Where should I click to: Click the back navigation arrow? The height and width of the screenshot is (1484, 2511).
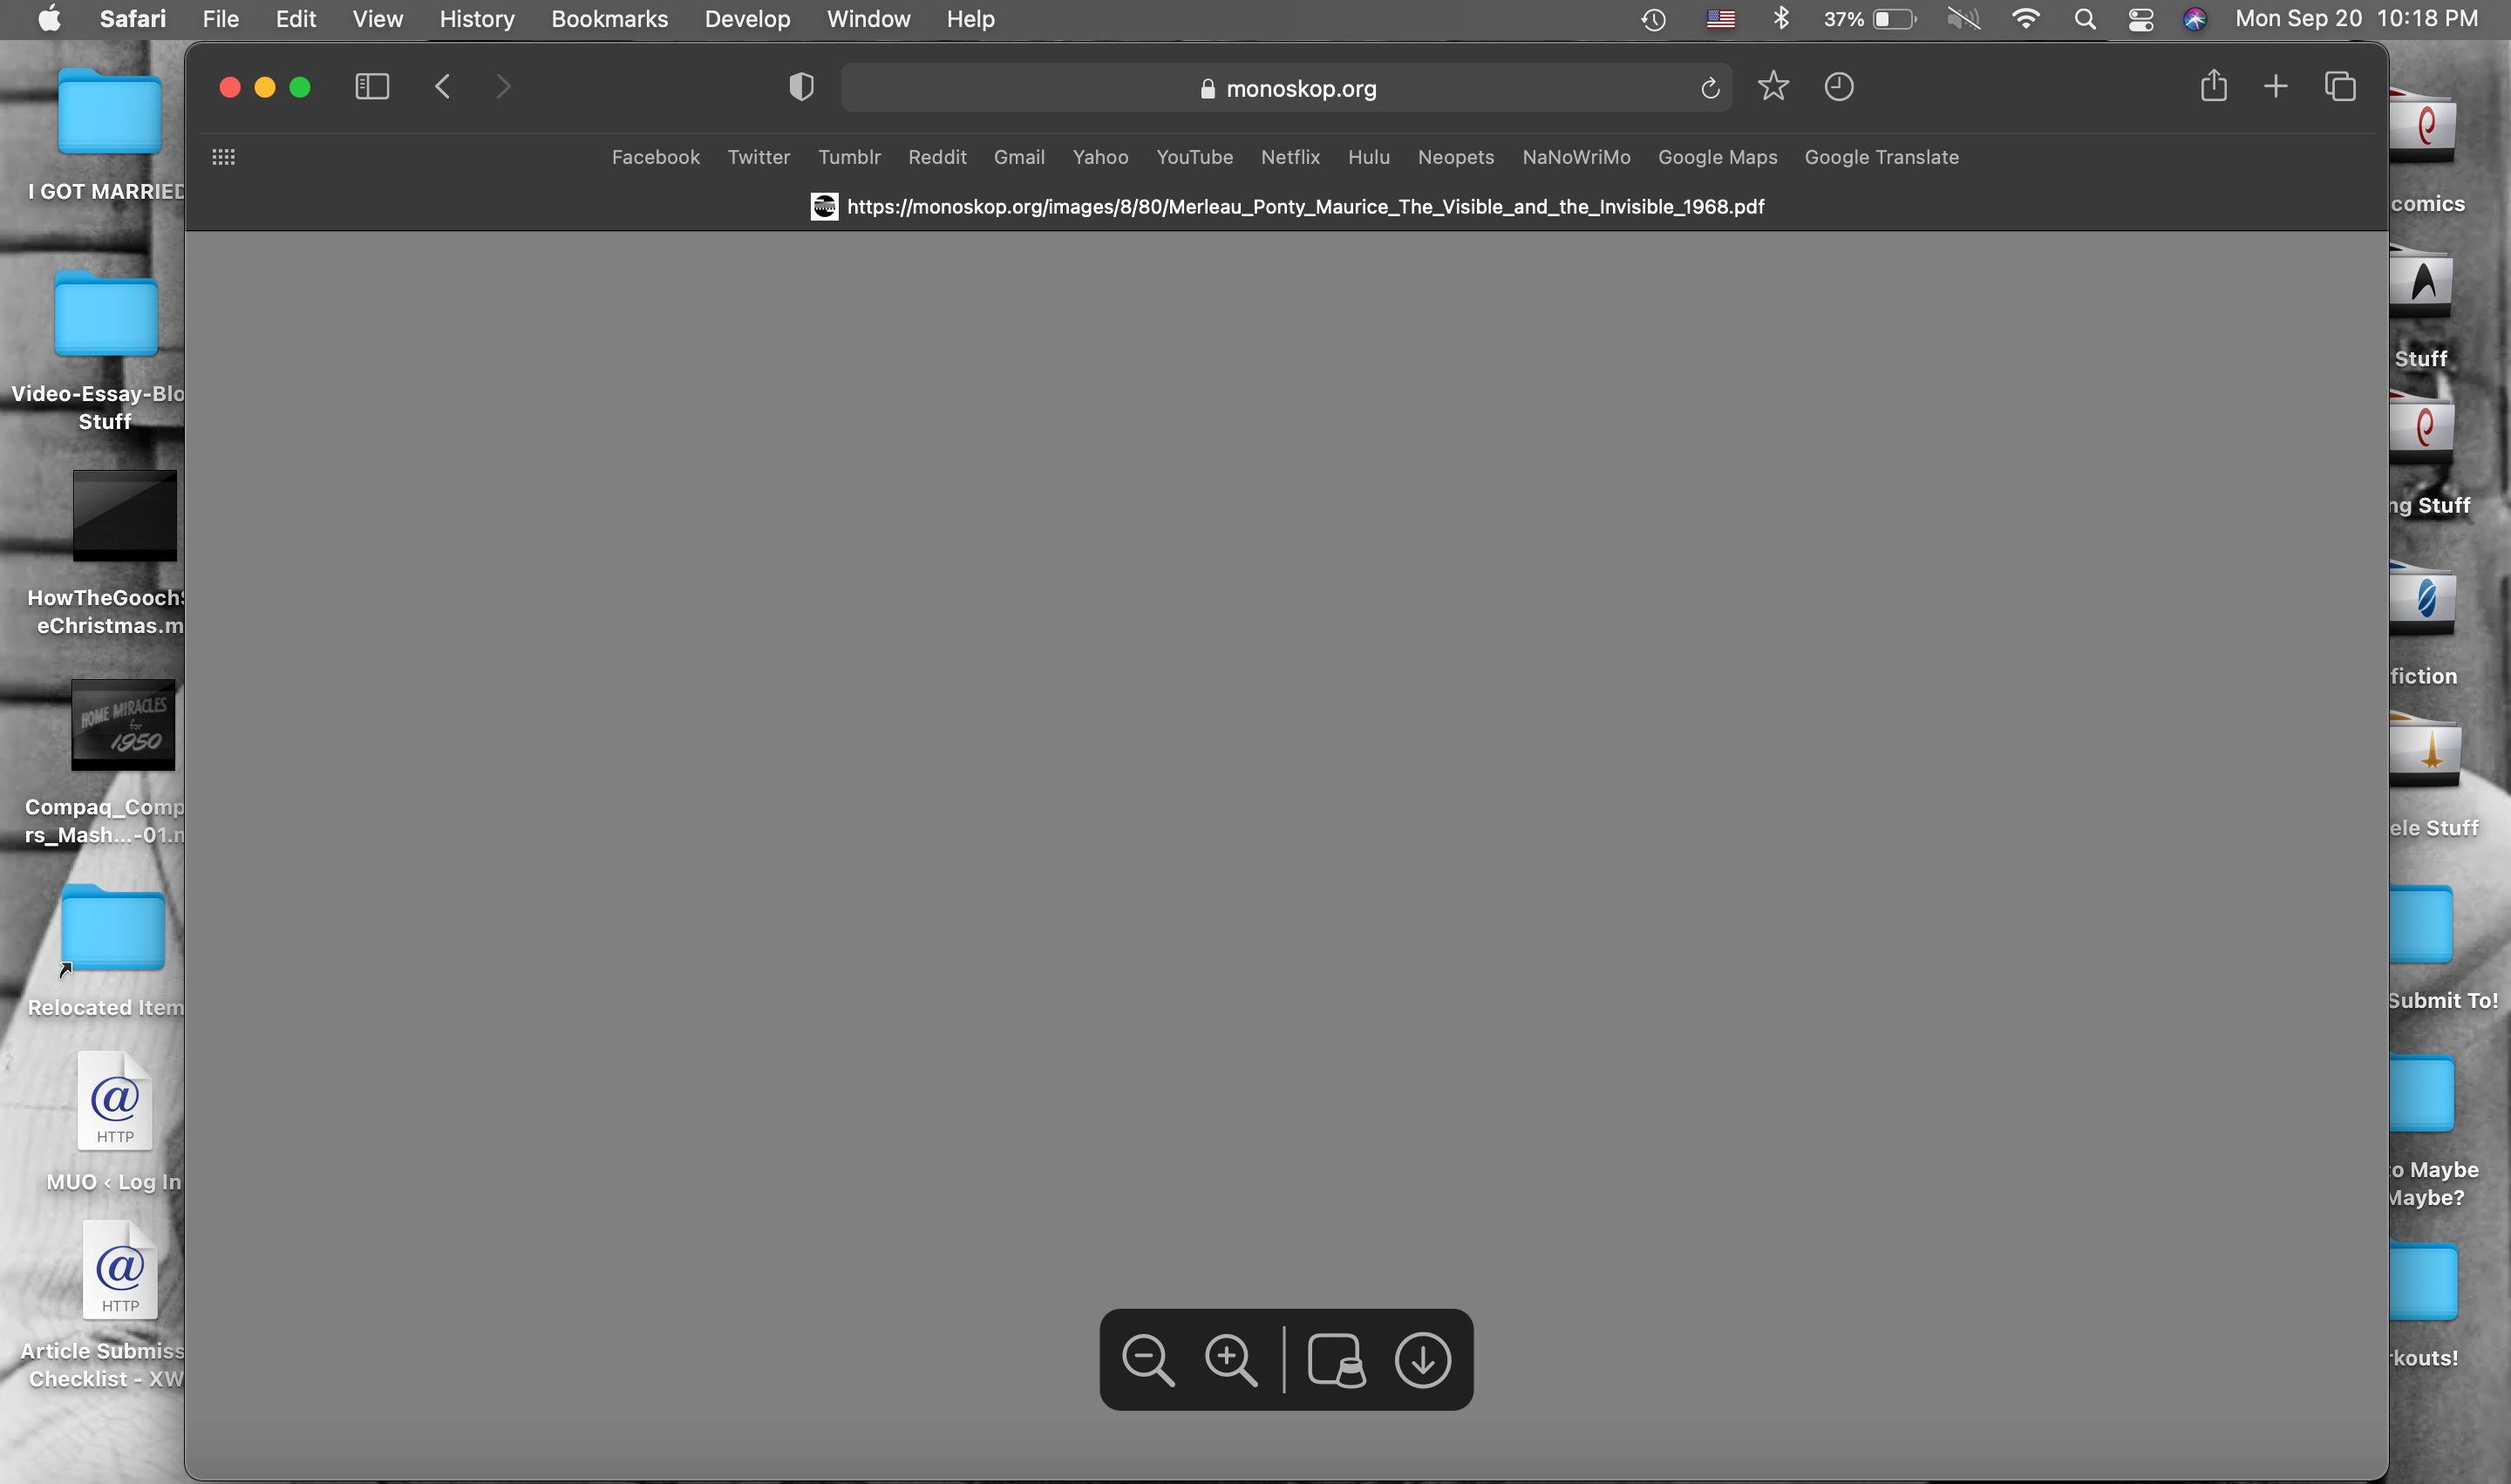tap(441, 86)
